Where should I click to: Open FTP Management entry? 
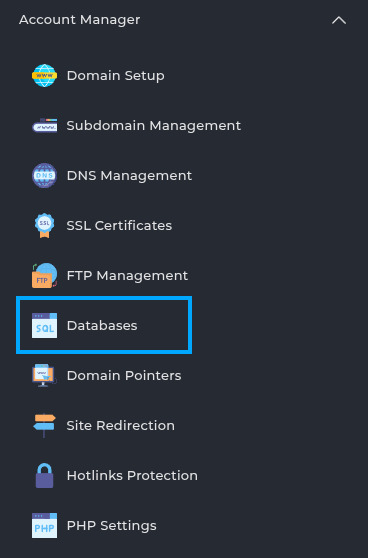(x=127, y=275)
